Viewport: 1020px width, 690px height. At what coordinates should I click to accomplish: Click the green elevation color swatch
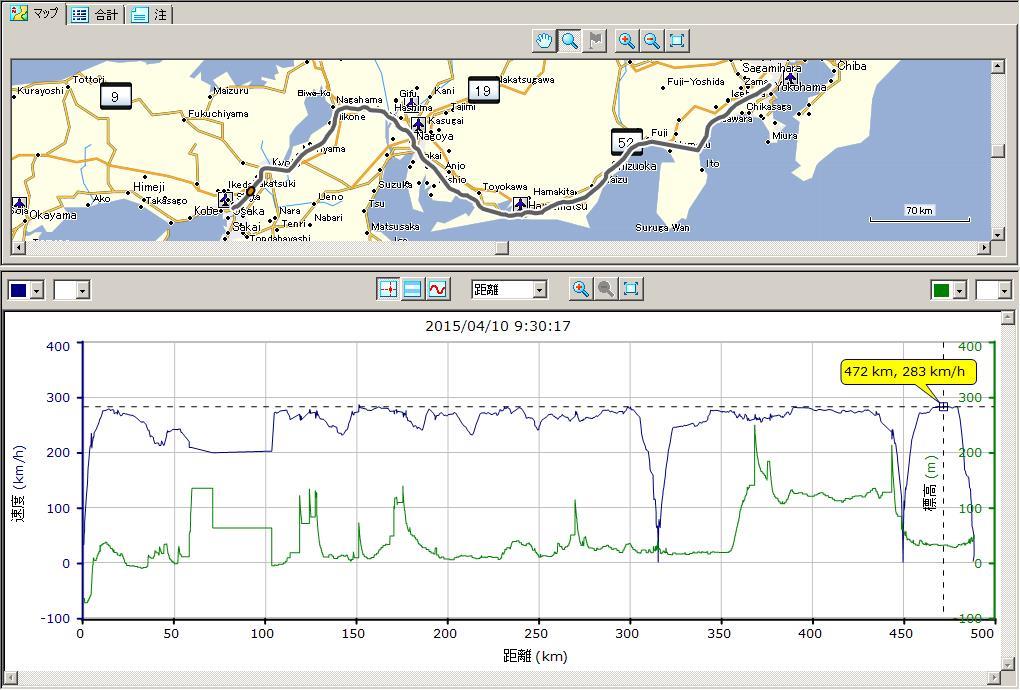[x=941, y=290]
